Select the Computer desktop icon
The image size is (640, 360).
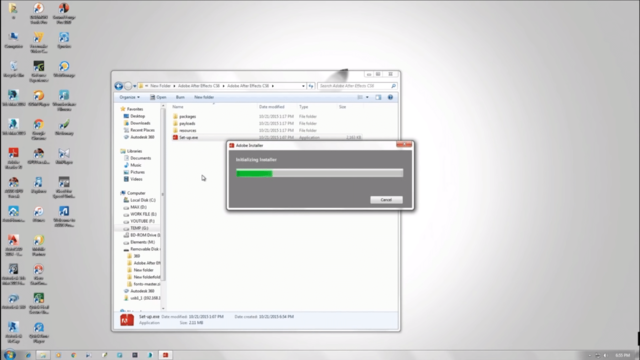13,41
